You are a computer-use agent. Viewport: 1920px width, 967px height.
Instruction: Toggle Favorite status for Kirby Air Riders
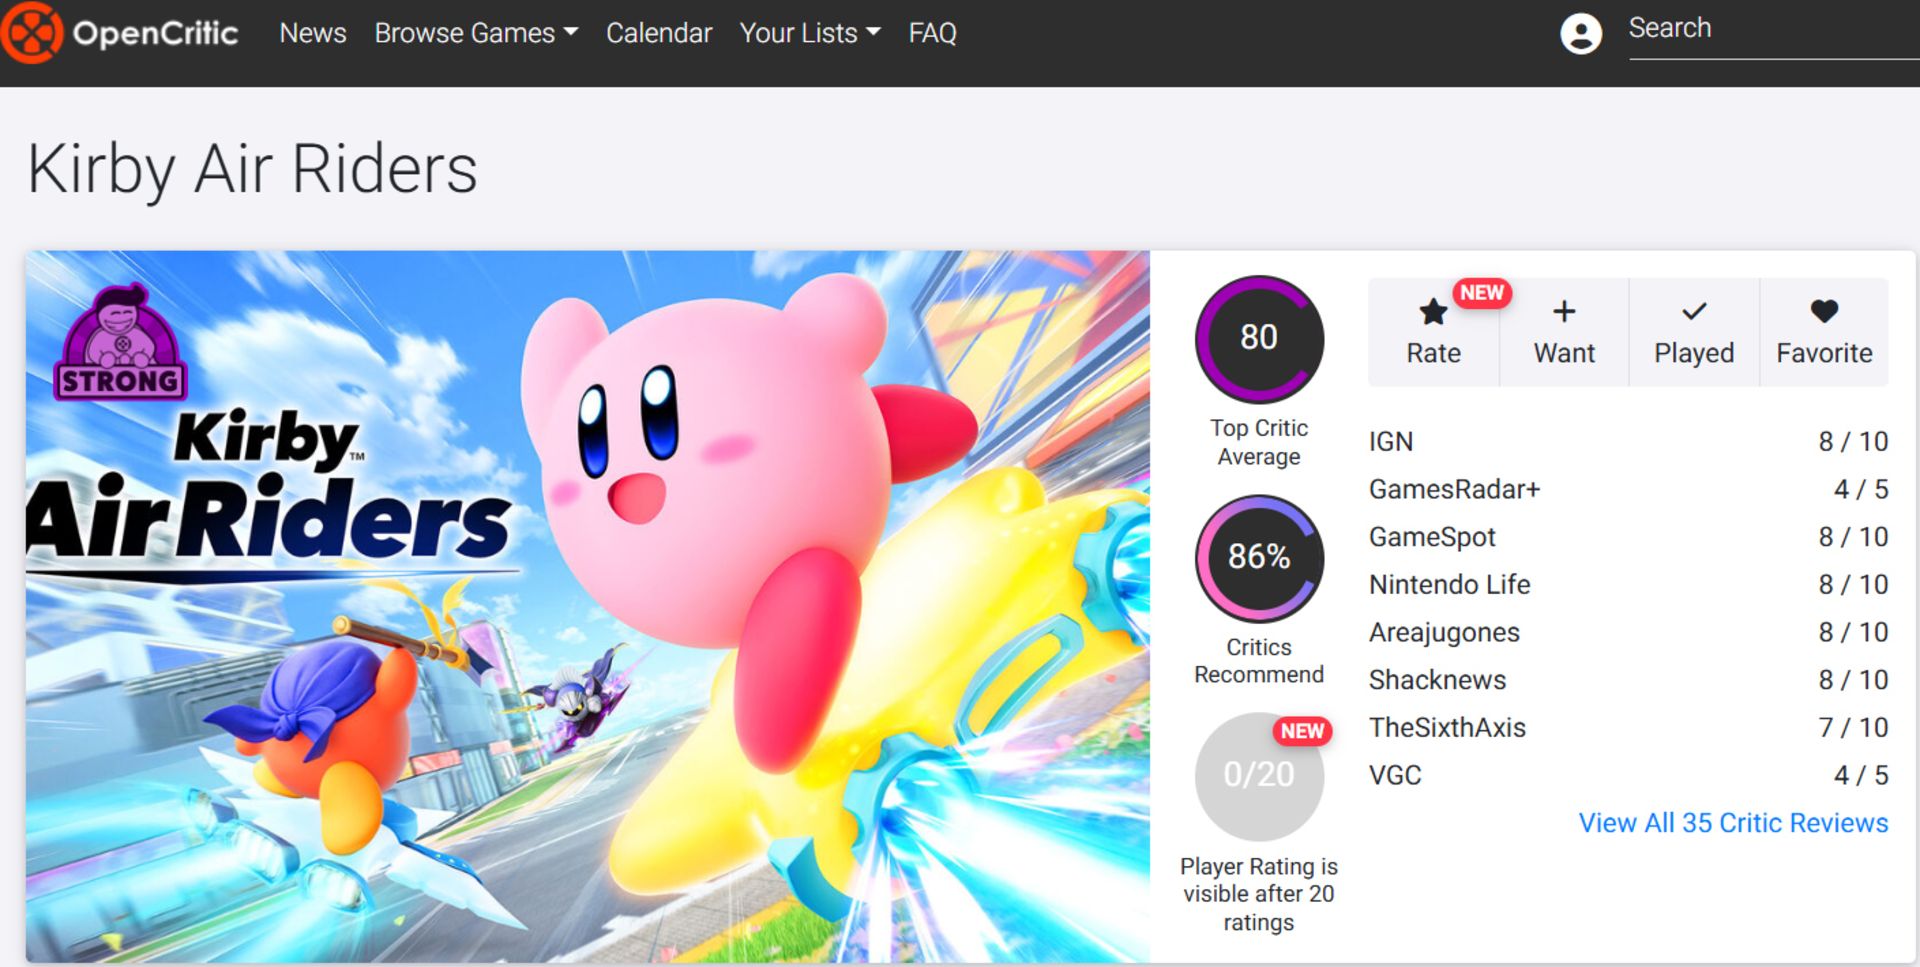[1825, 330]
